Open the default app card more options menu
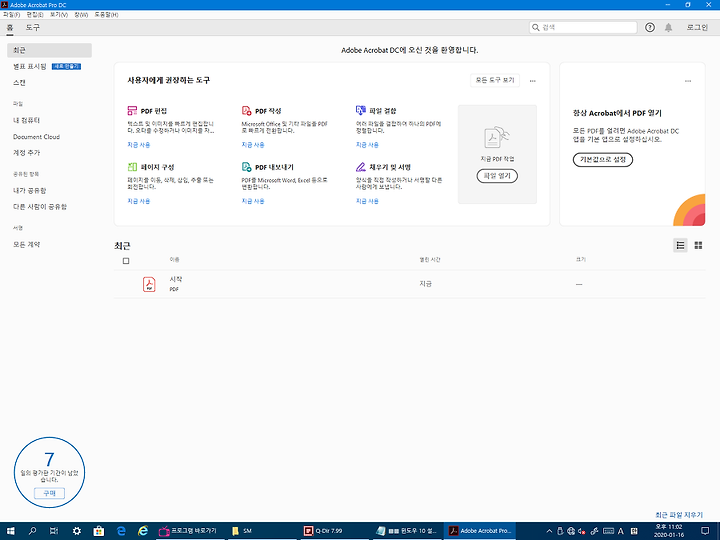Viewport: 720px width, 540px height. coord(688,81)
